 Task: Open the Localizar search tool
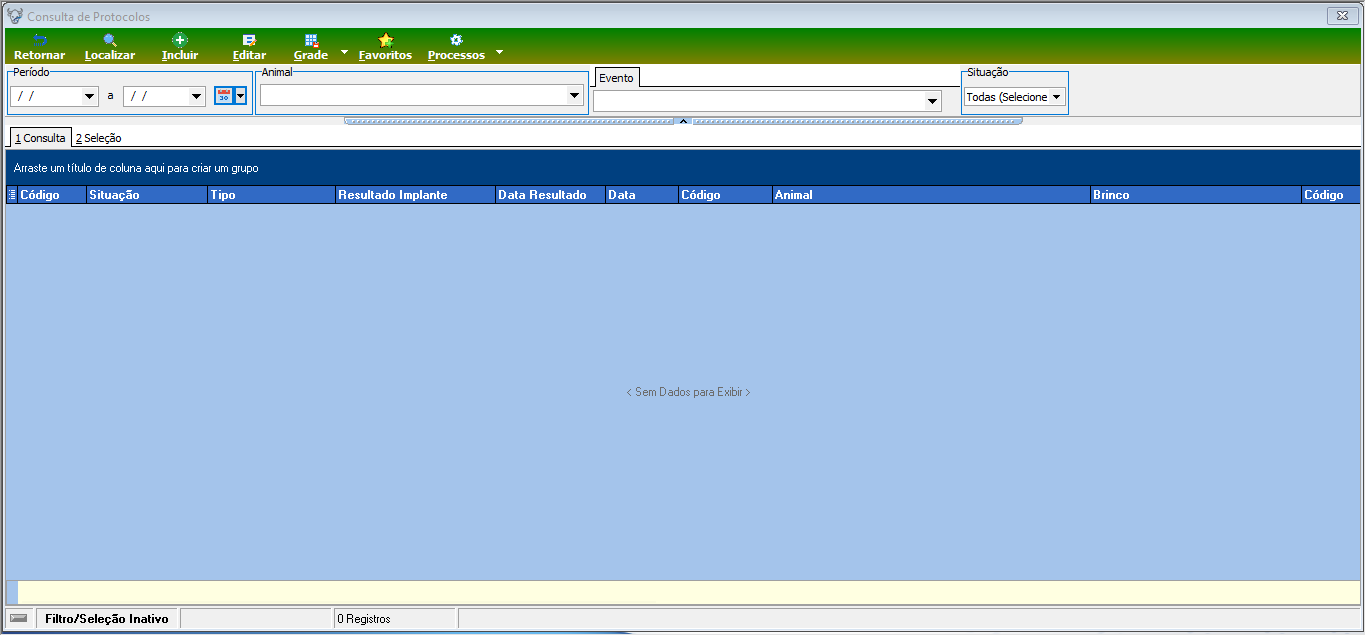coord(110,47)
